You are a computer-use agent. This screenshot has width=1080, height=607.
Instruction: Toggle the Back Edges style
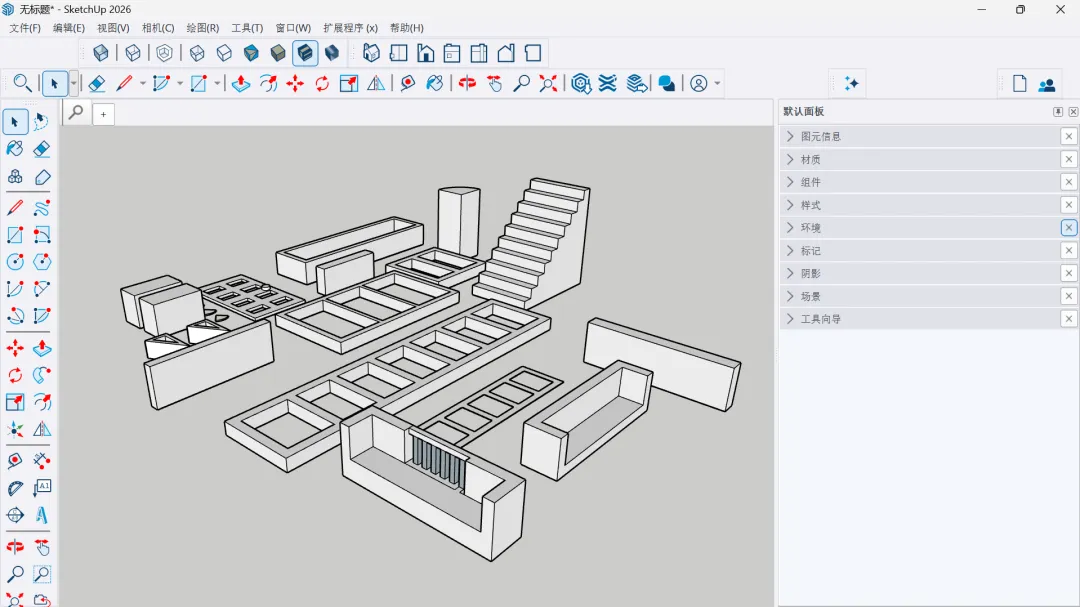[x=133, y=53]
